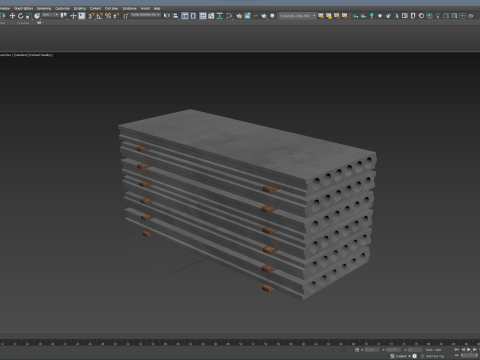This screenshot has width=480, height=360.
Task: Toggle Percent Snap
Action: pyautogui.click(x=108, y=16)
